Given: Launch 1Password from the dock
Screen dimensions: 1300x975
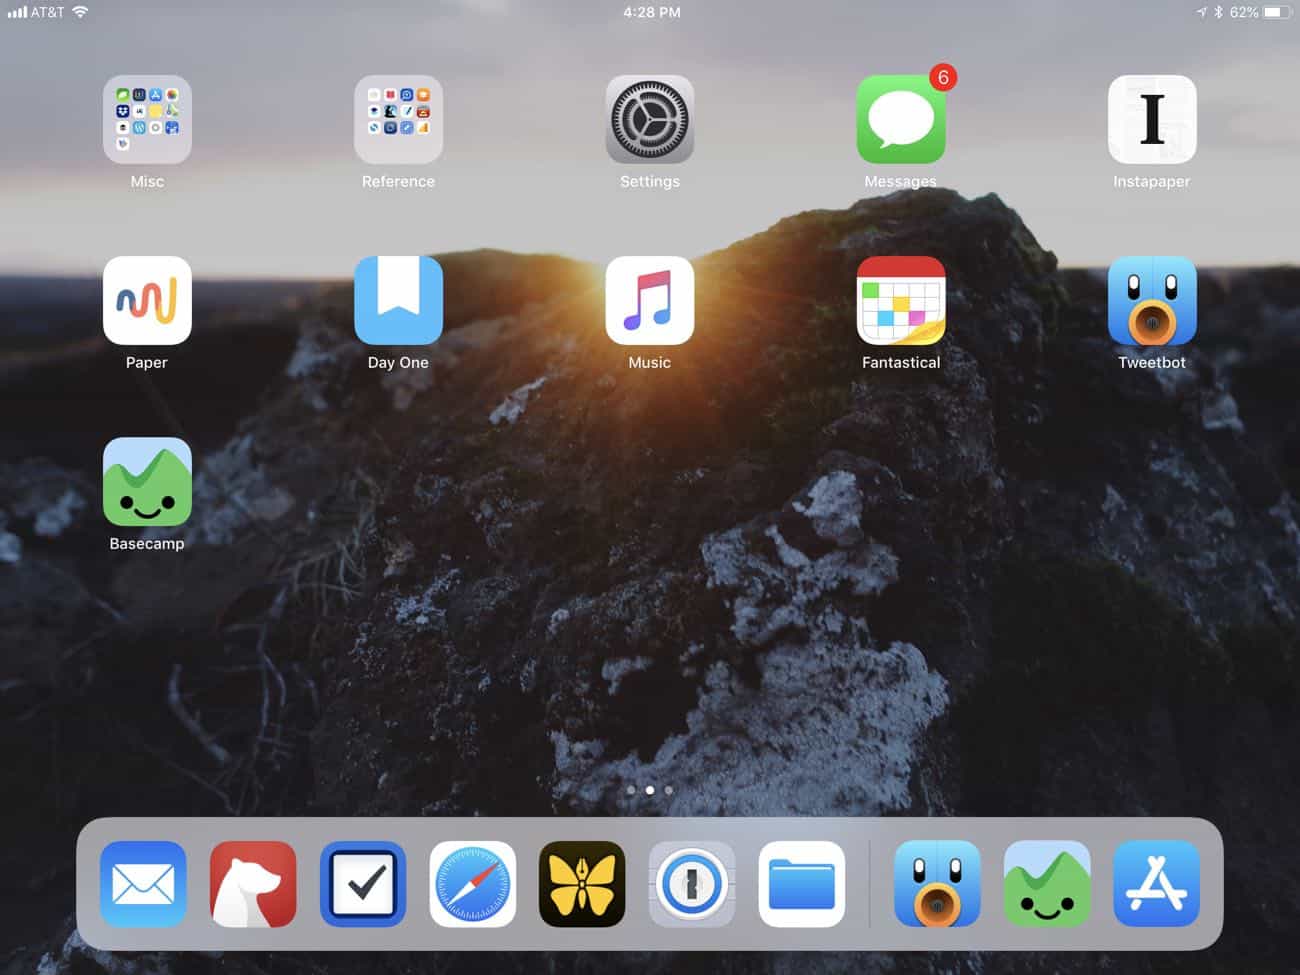Looking at the screenshot, I should pos(692,884).
